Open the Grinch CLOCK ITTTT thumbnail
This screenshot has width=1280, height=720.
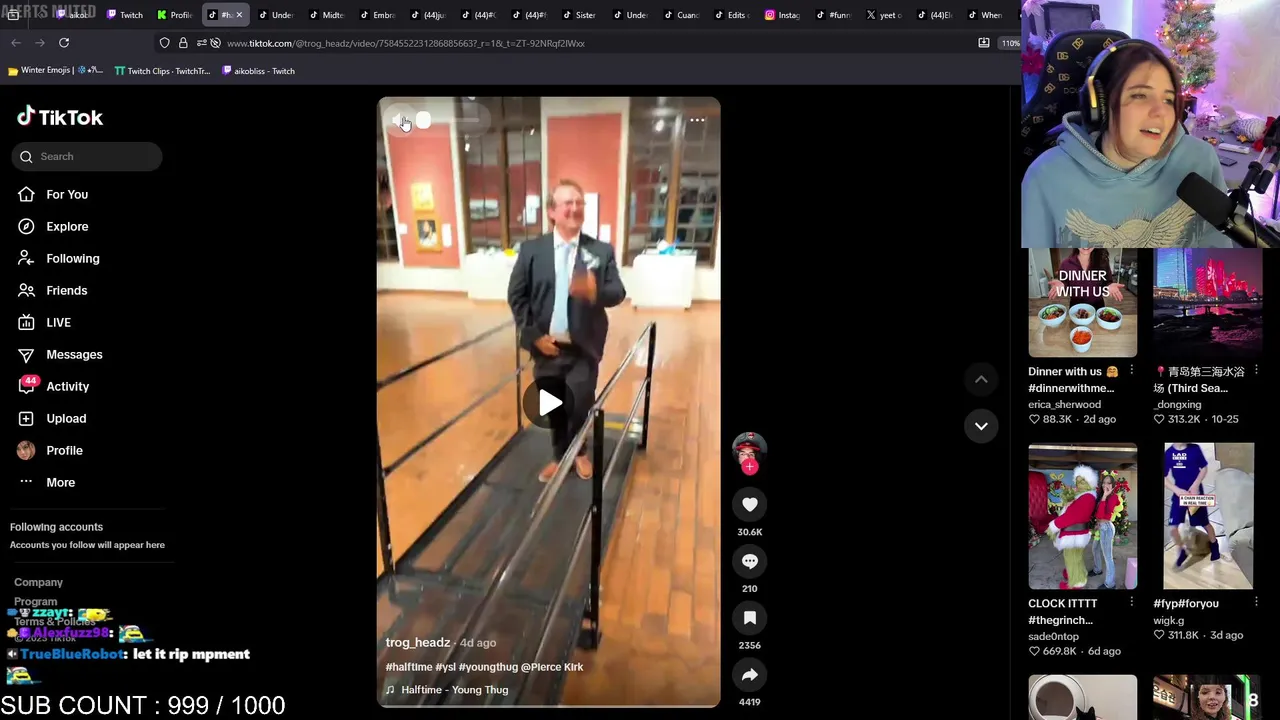point(1082,516)
